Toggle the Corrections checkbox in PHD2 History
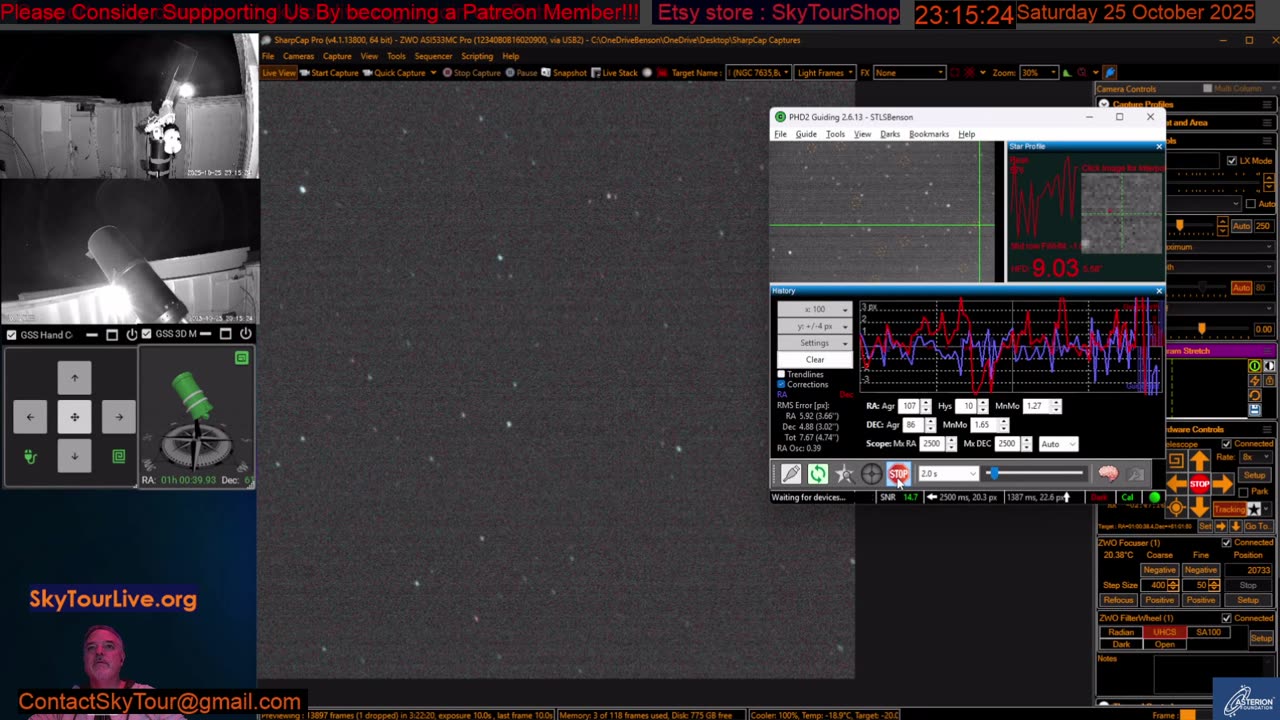This screenshot has height=720, width=1280. point(781,384)
